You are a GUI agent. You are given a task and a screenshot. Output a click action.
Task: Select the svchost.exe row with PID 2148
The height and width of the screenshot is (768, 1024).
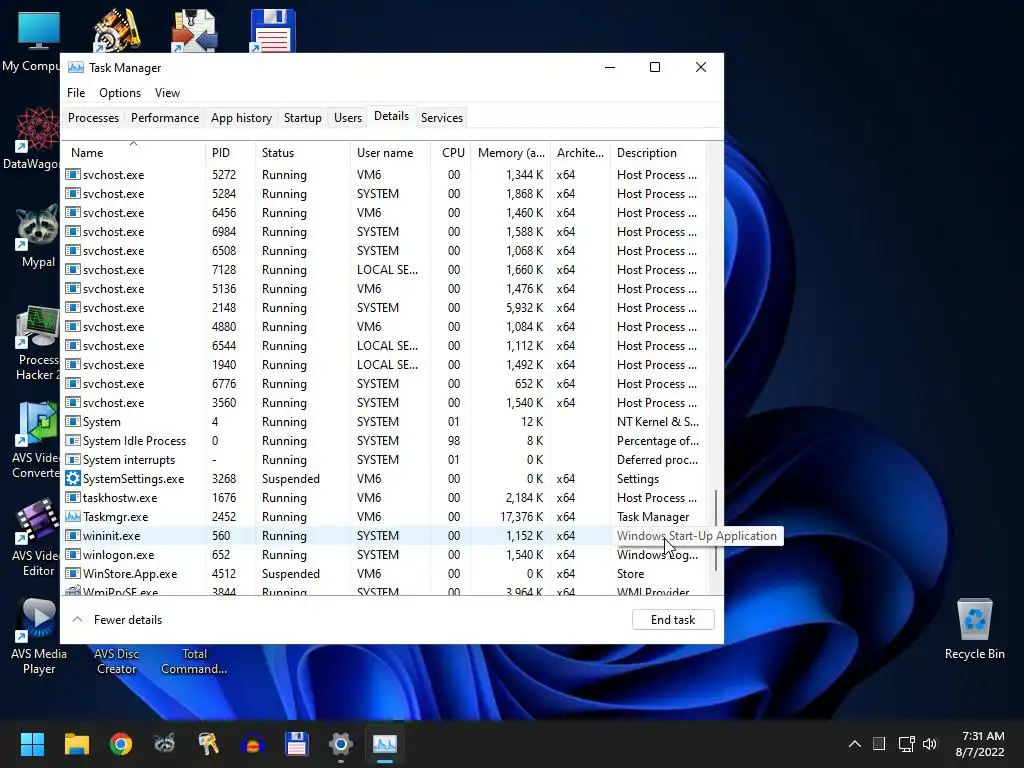pos(385,308)
